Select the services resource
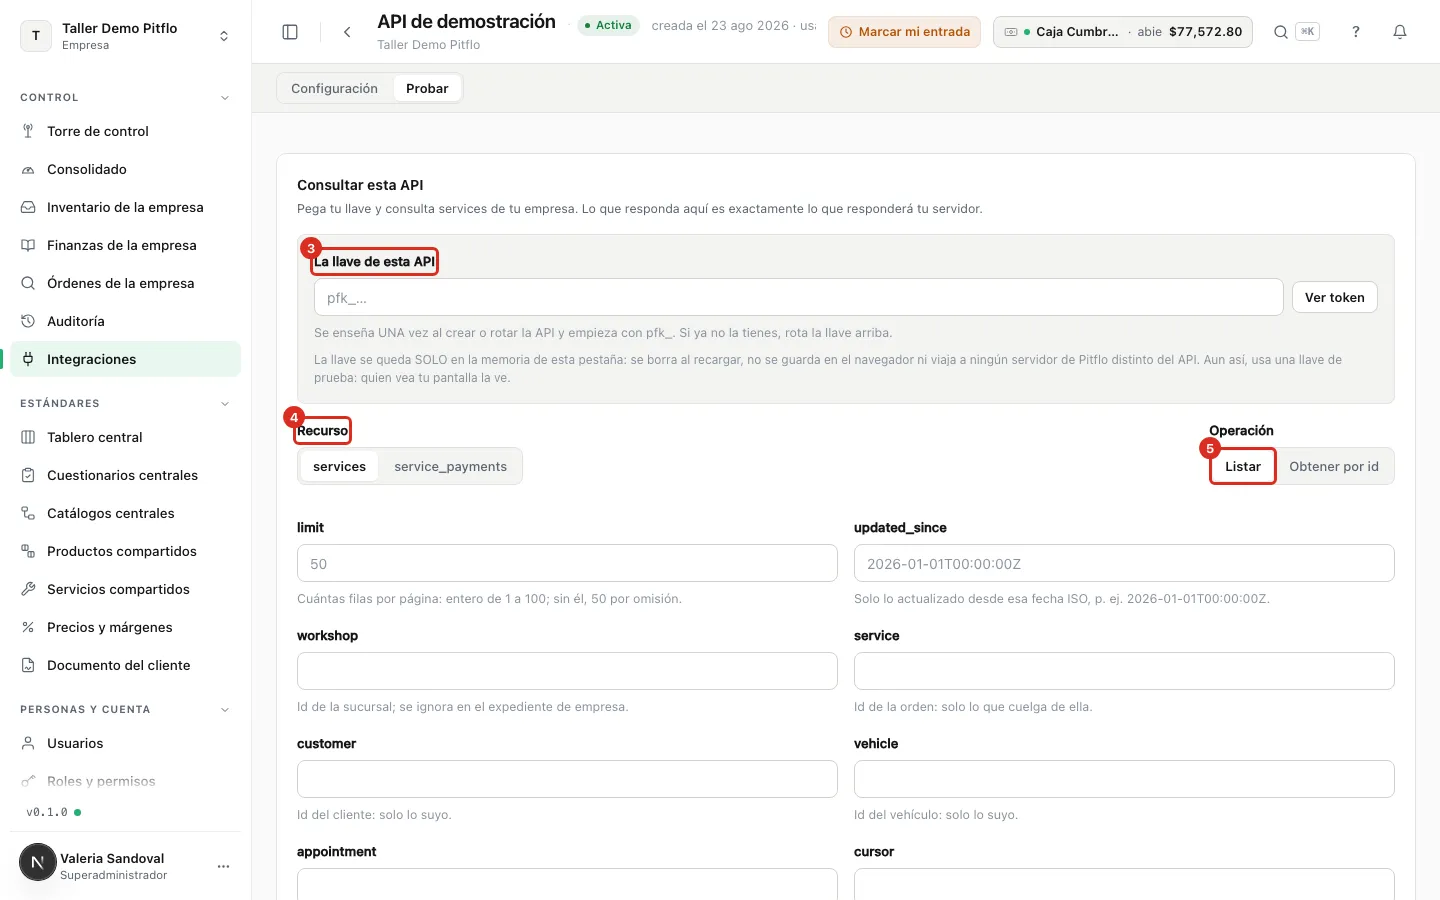The height and width of the screenshot is (900, 1440). point(339,466)
